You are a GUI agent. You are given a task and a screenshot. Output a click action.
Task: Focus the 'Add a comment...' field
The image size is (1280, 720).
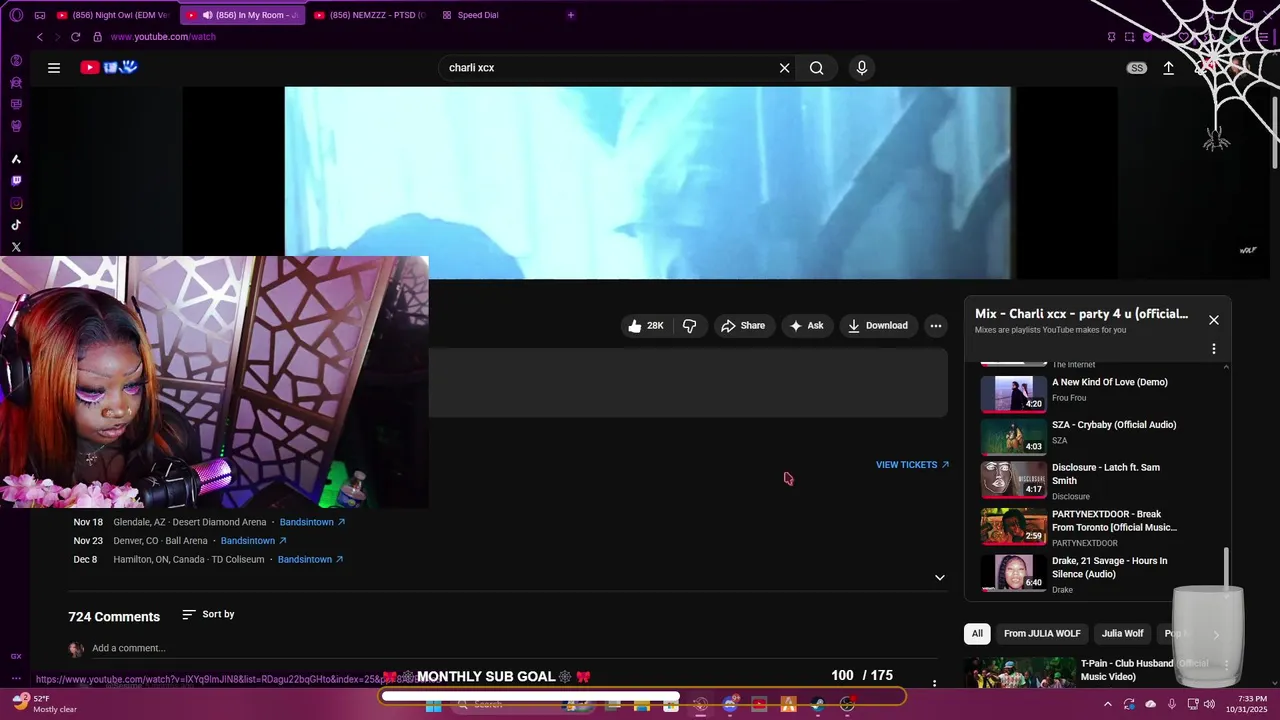click(x=515, y=648)
